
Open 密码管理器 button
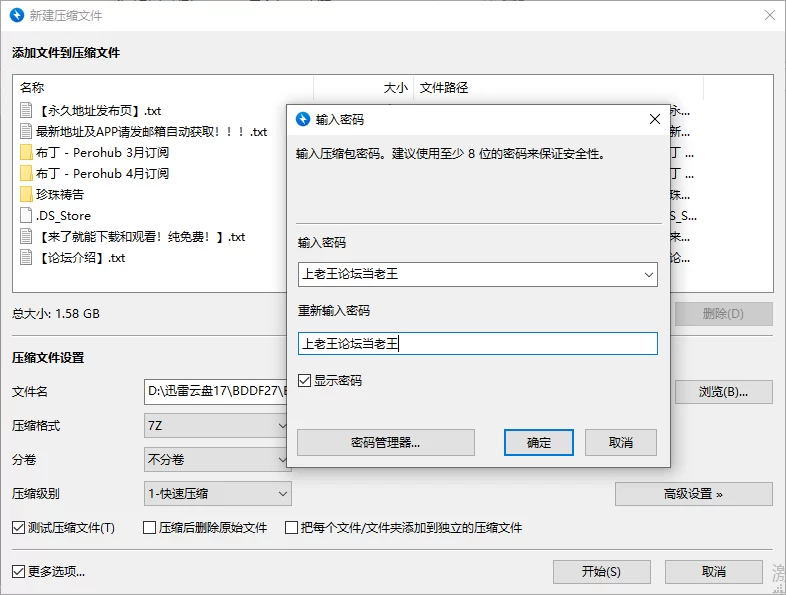coord(385,442)
